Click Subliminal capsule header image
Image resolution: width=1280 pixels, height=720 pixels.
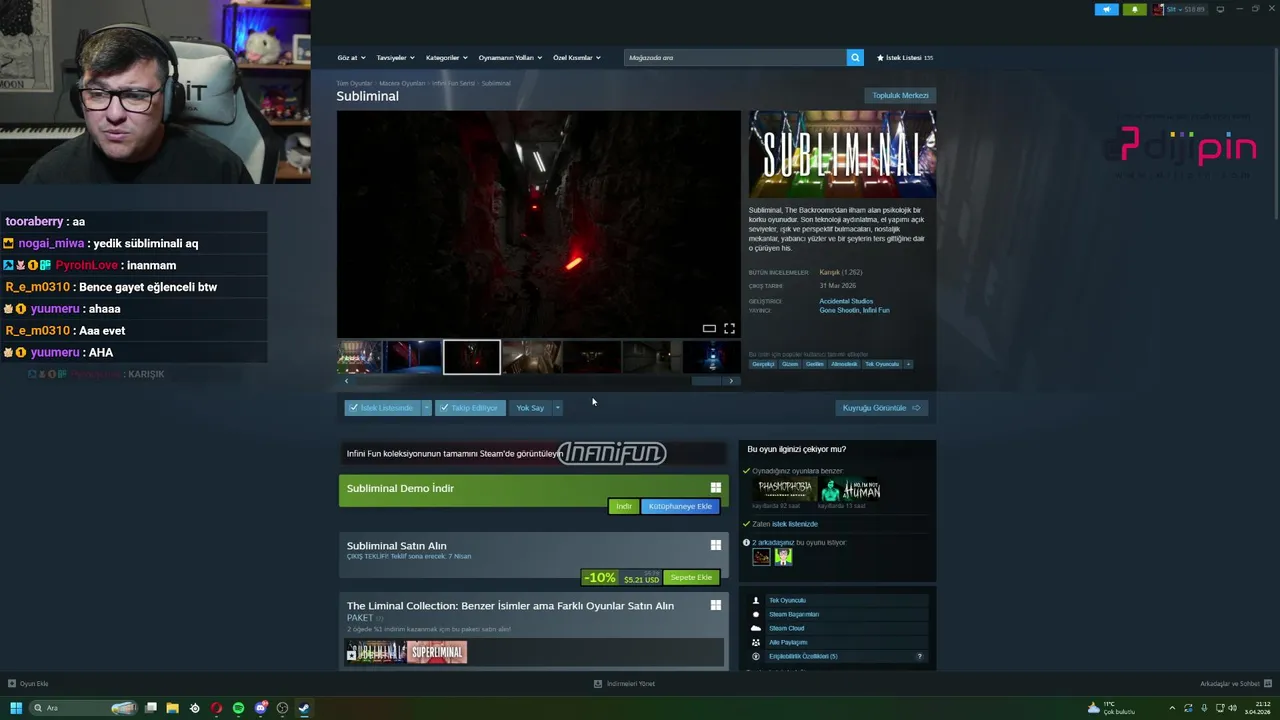coord(842,154)
